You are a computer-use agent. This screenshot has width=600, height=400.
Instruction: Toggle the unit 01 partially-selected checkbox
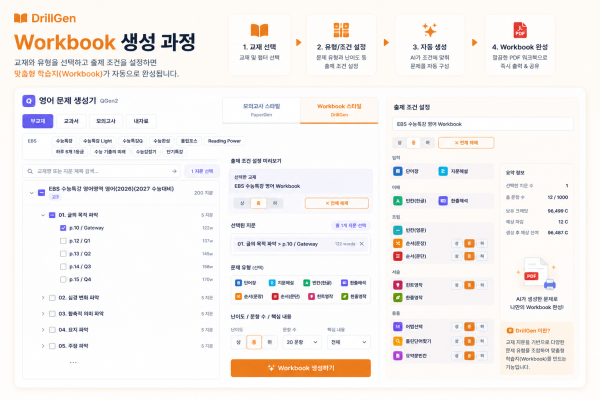click(52, 215)
